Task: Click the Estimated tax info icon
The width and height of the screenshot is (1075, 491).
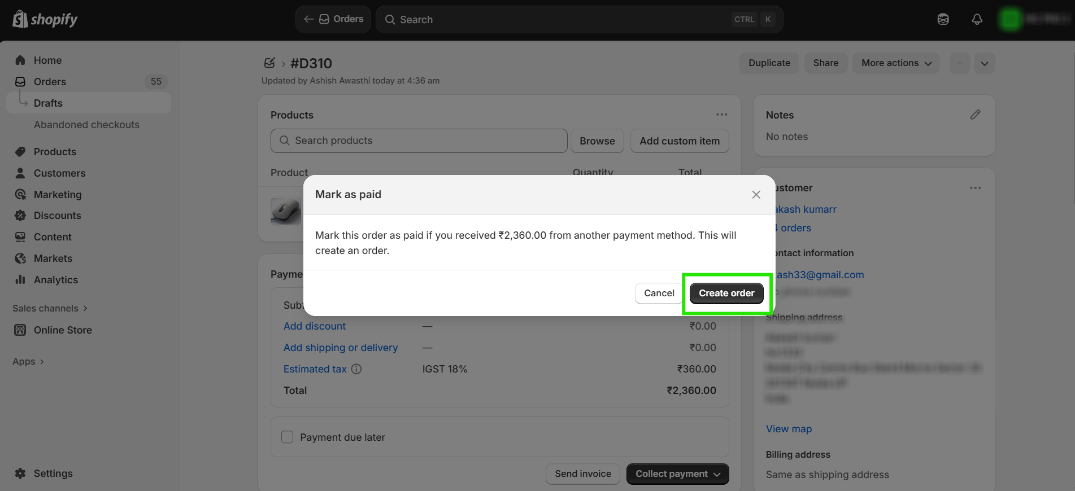Action: 357,369
